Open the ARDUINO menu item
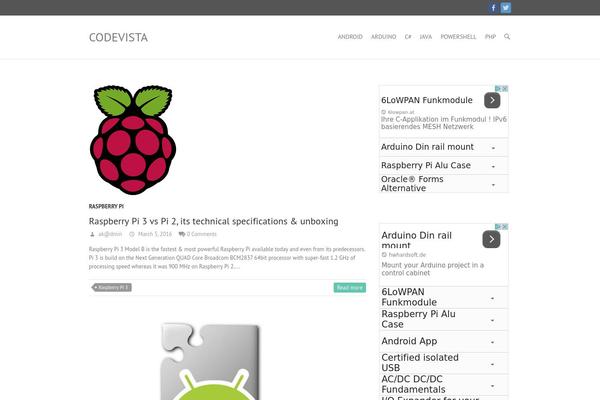The image size is (600, 400). click(383, 37)
